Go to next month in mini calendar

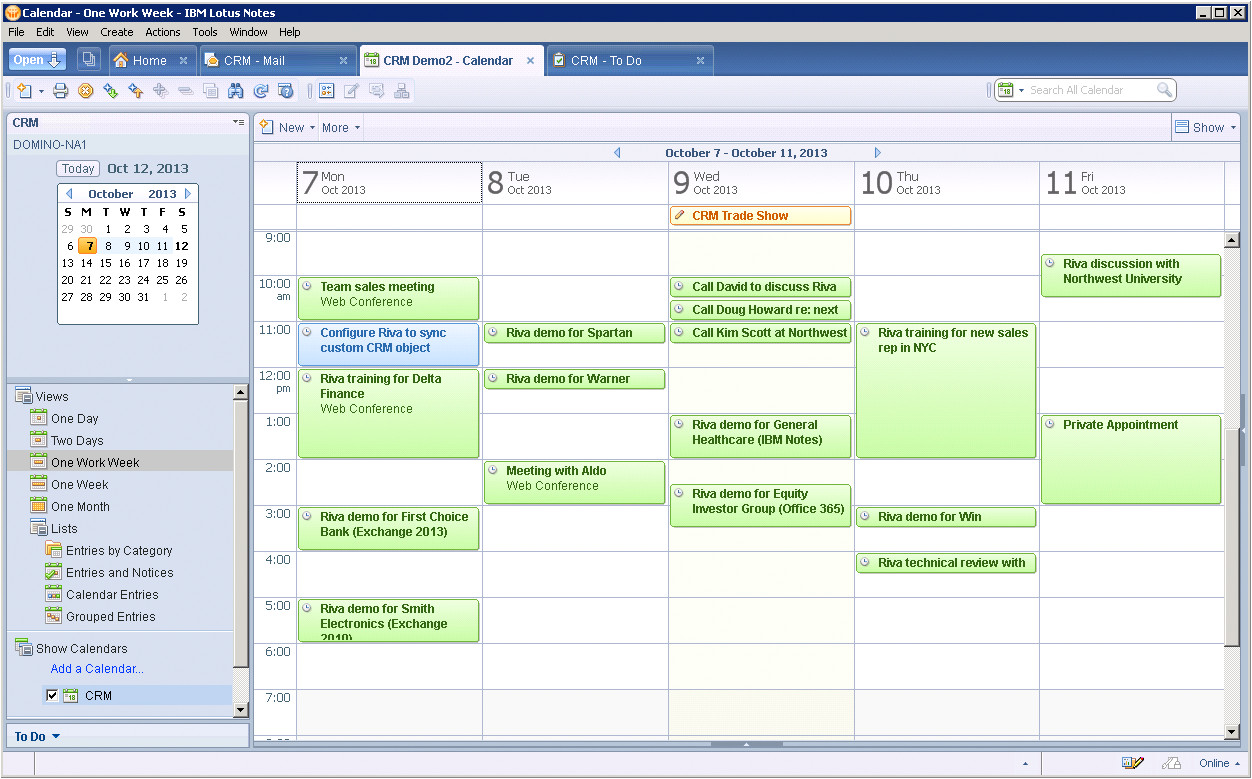click(x=187, y=193)
